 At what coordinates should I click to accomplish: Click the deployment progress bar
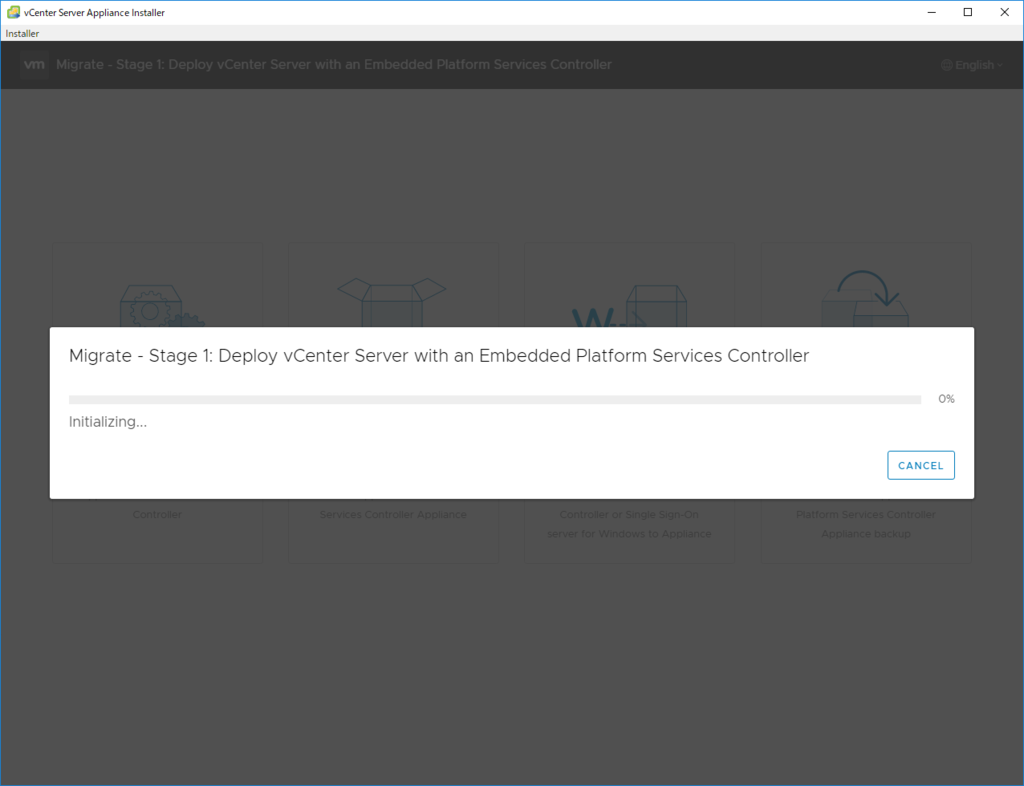click(495, 400)
